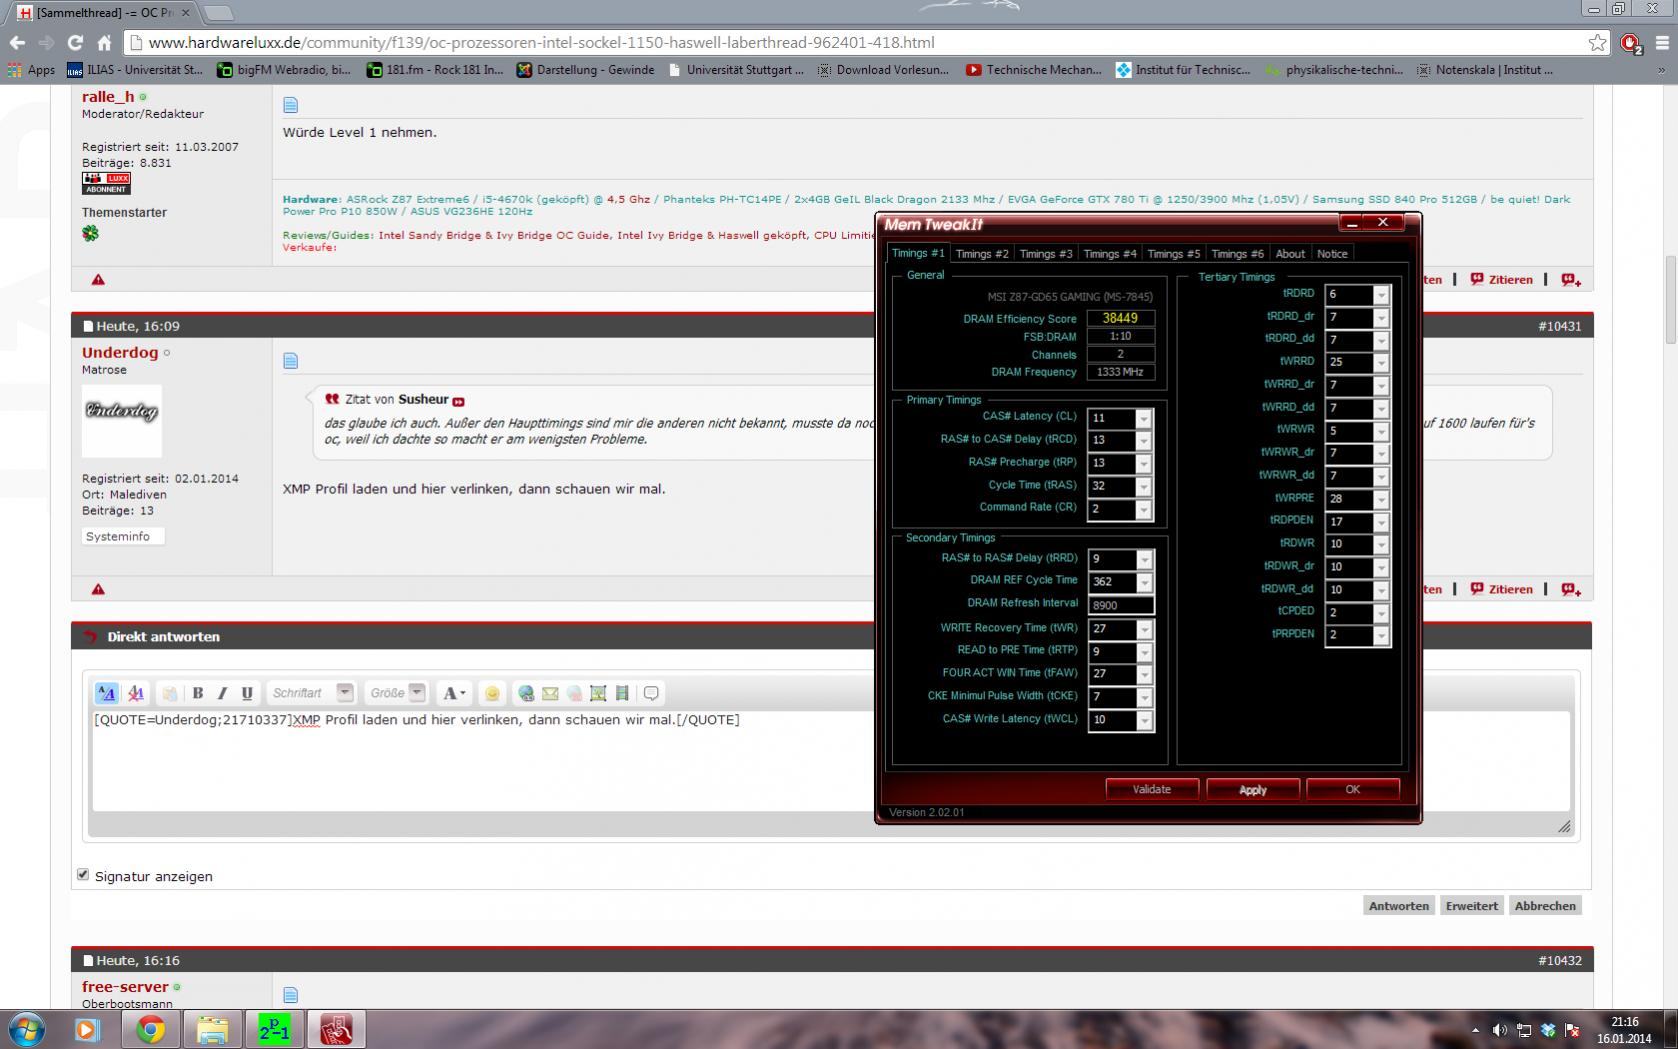Image resolution: width=1678 pixels, height=1049 pixels.
Task: Open the Underdog username link
Action: tap(120, 352)
